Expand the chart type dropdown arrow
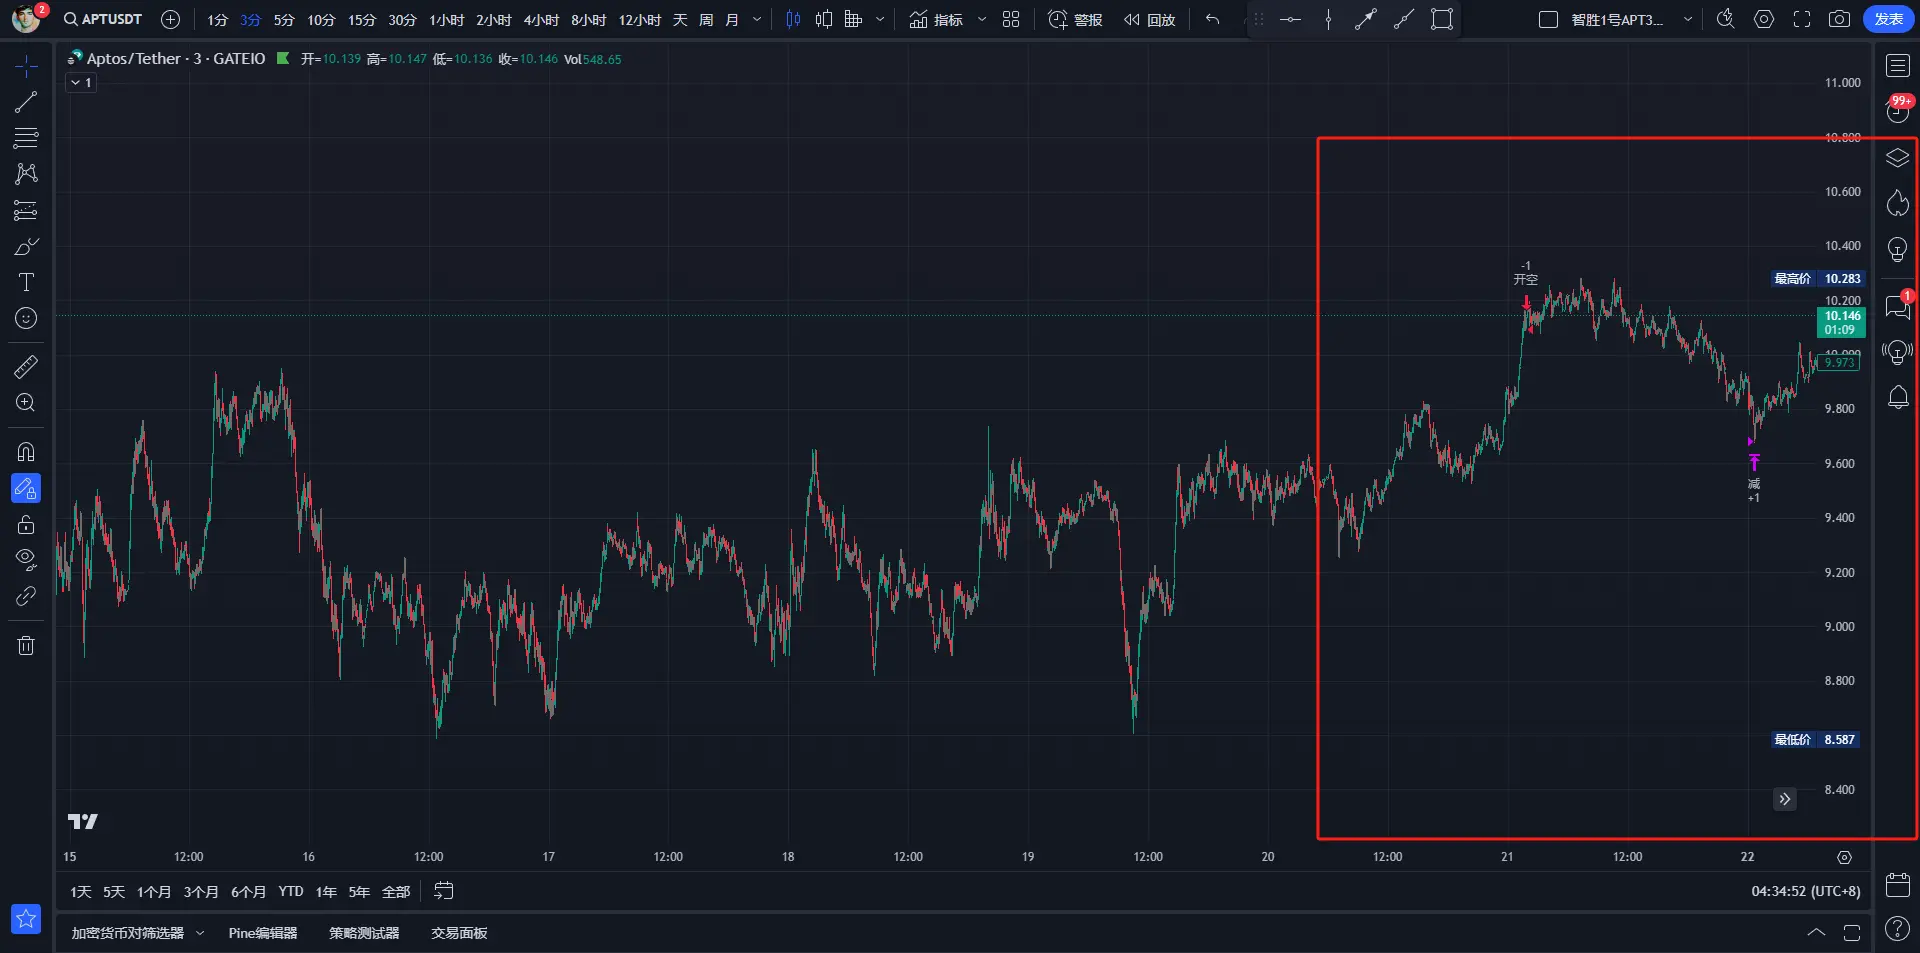The height and width of the screenshot is (953, 1920). pyautogui.click(x=880, y=20)
